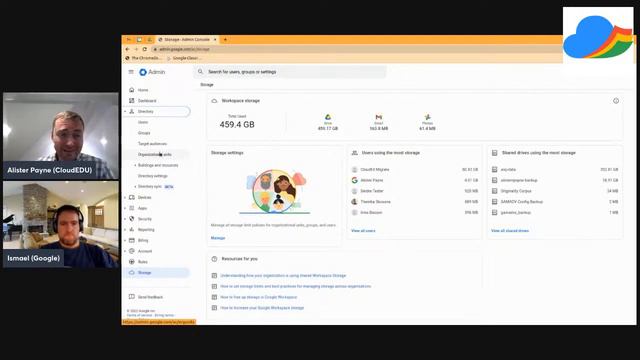
Task: Click the Gmail storage icon
Action: 379,117
